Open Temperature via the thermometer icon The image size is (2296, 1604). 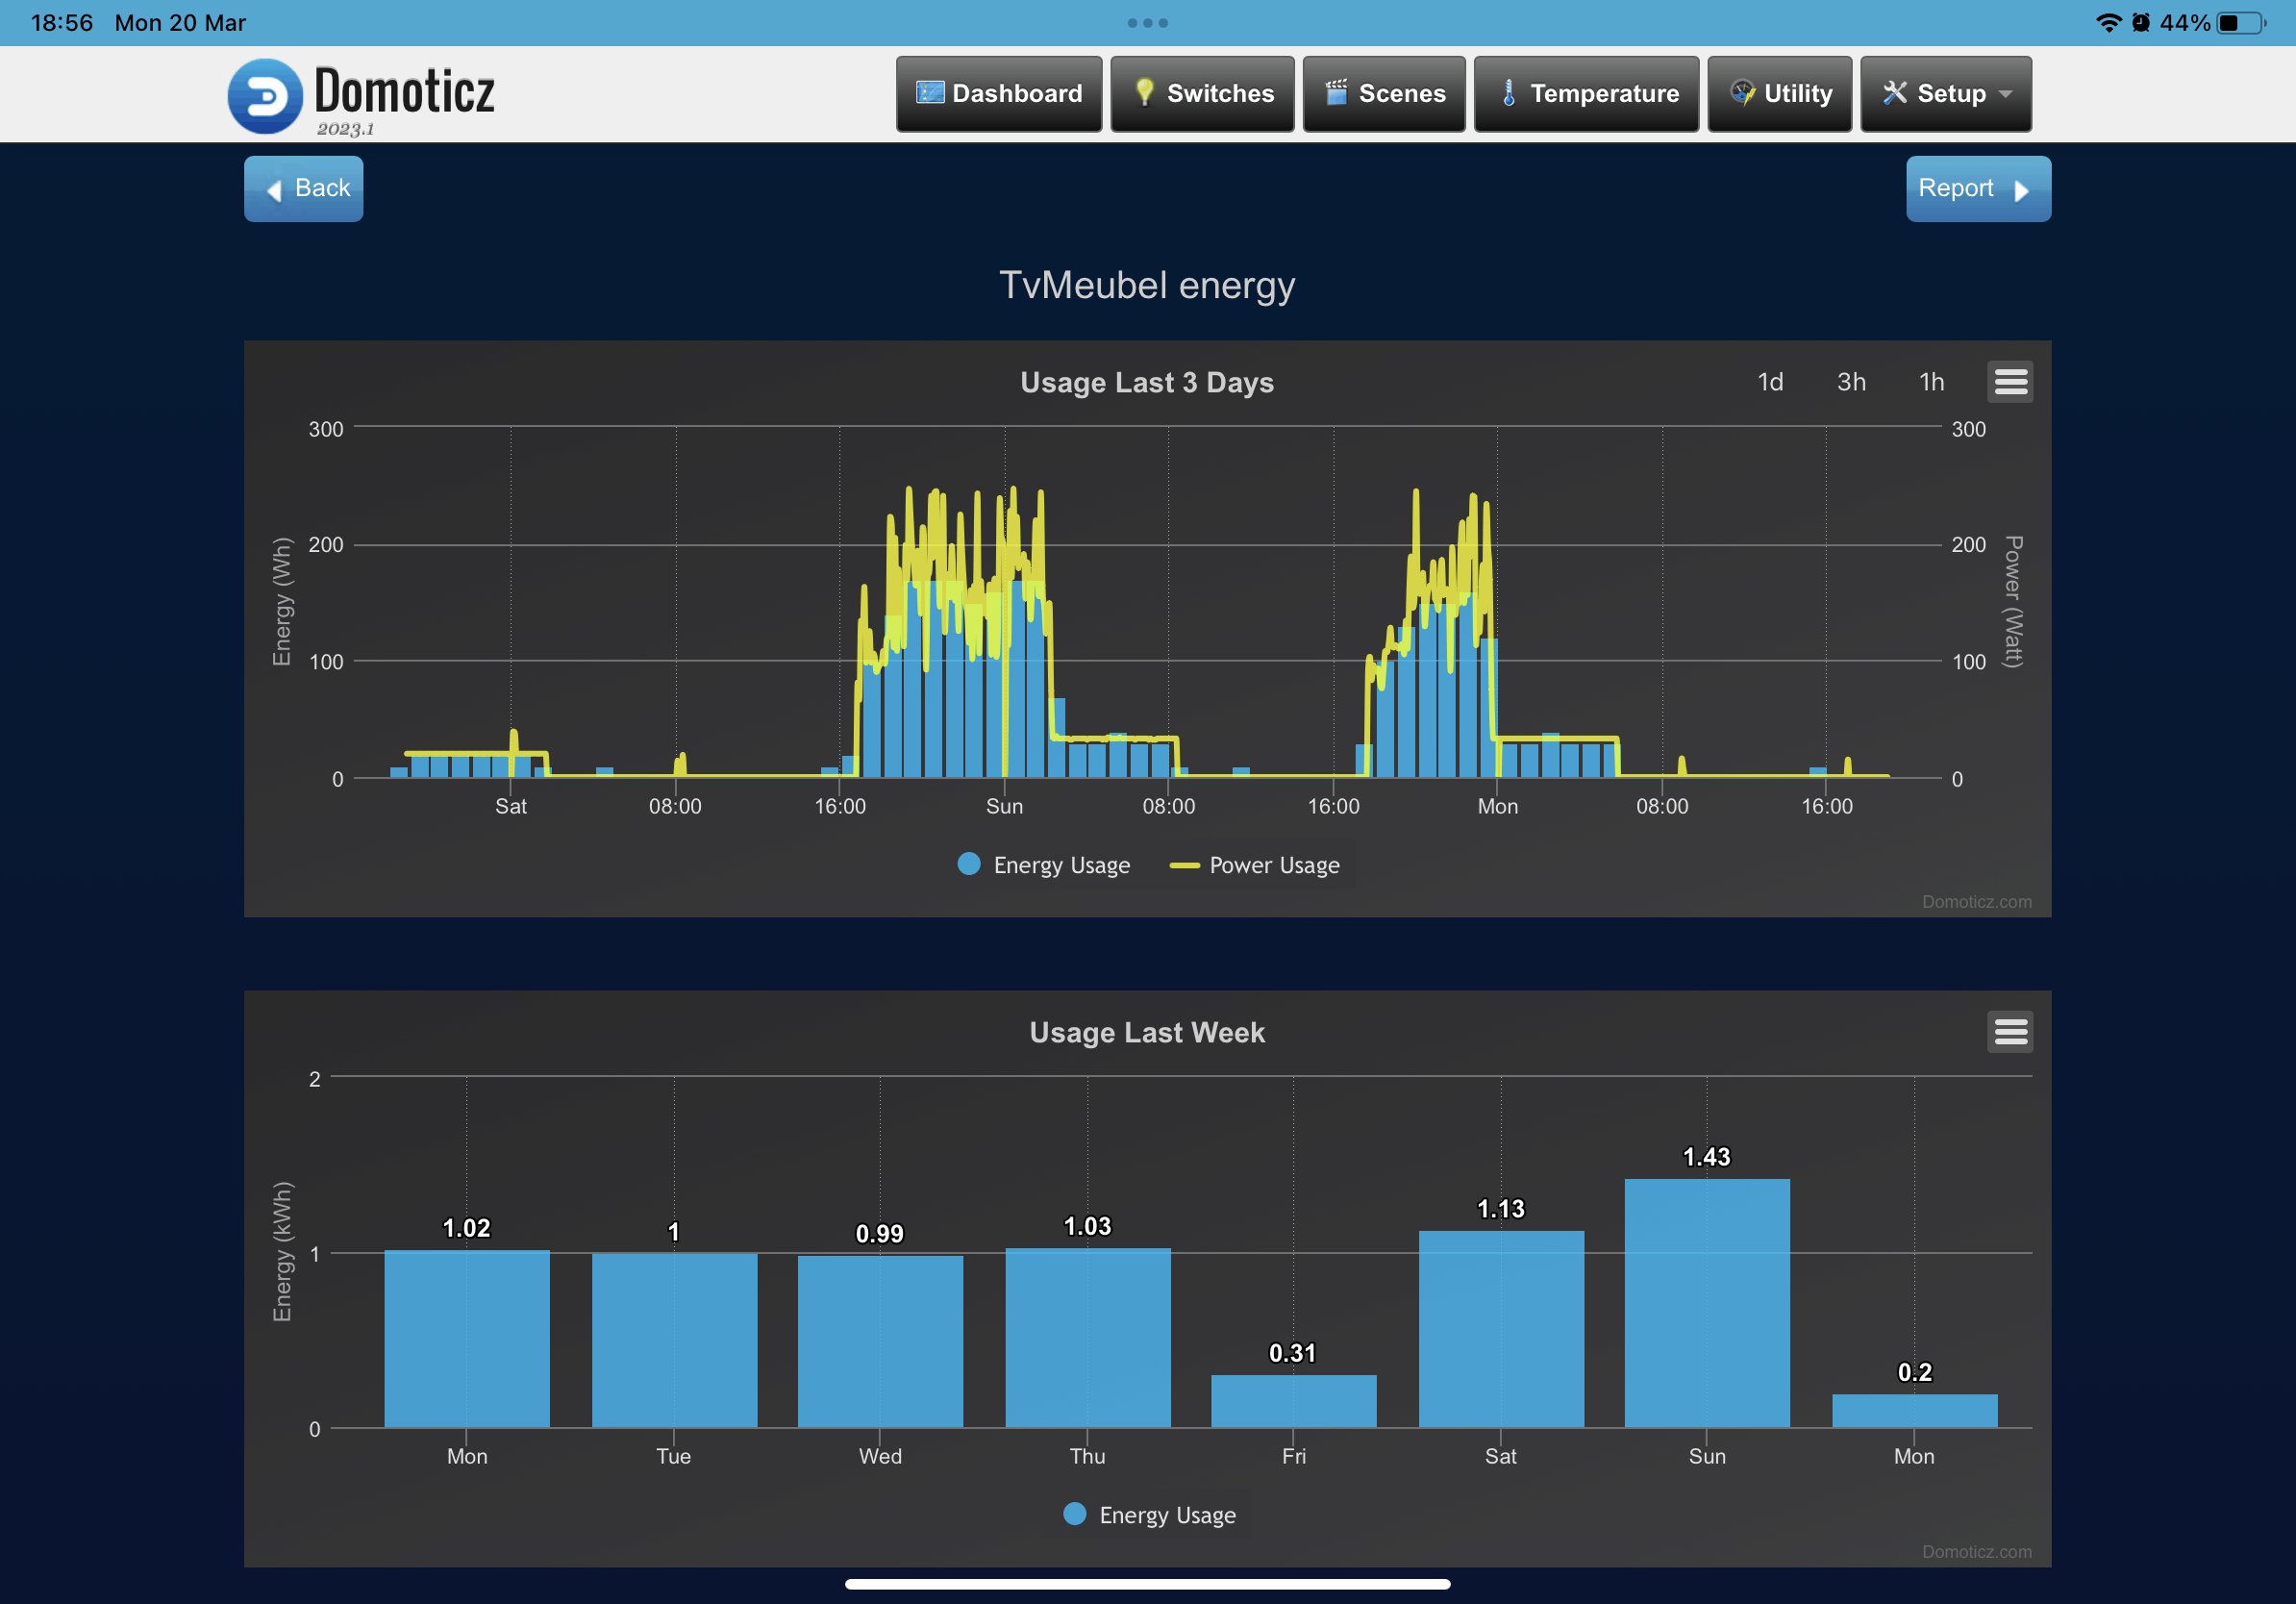point(1506,92)
